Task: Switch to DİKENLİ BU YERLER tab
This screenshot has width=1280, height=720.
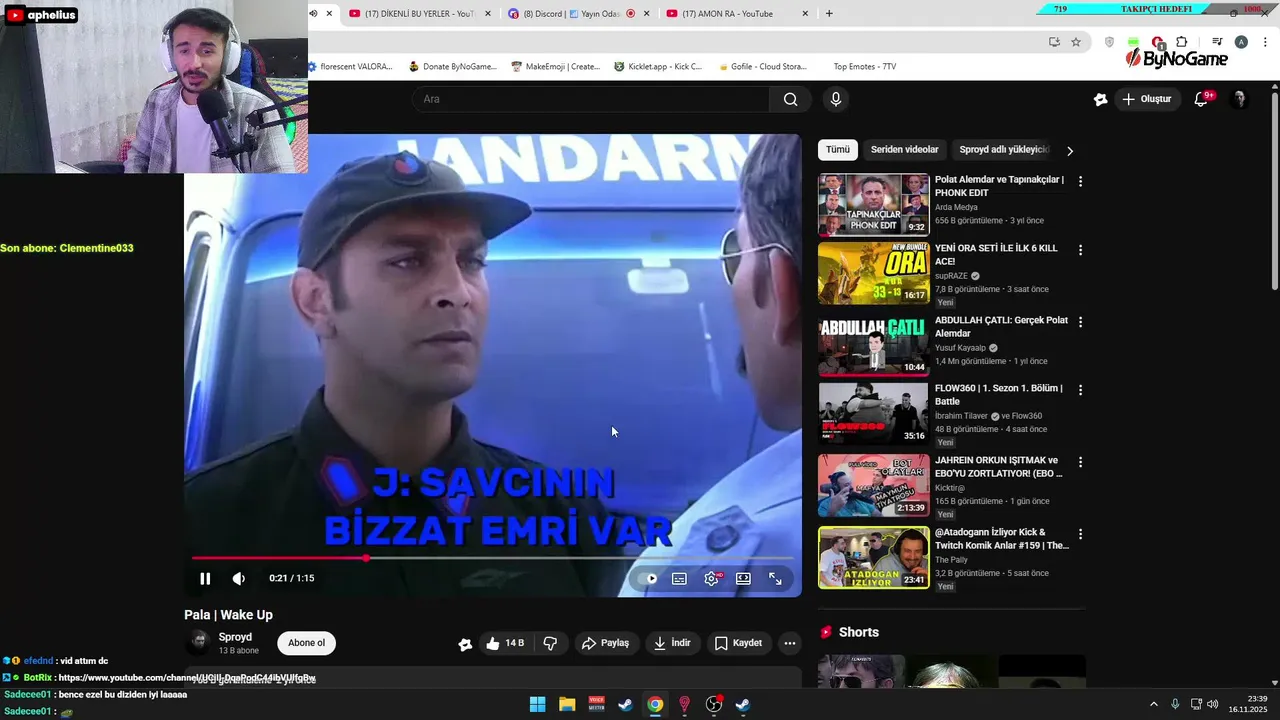Action: coord(420,14)
